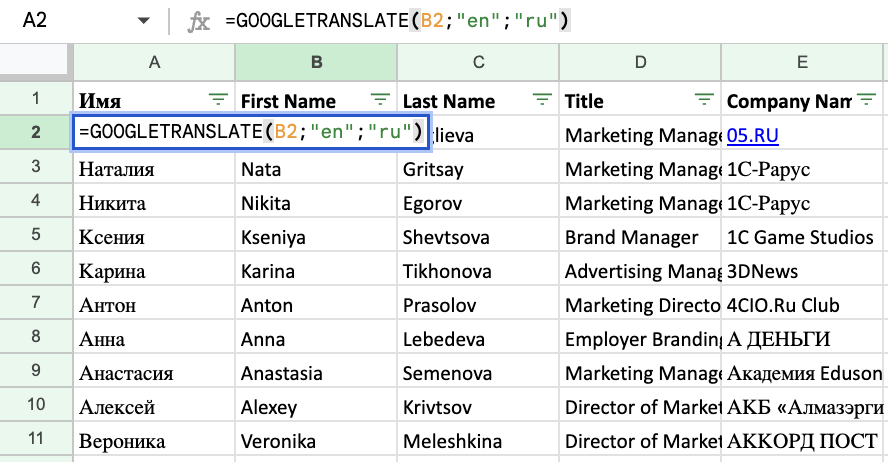Open the Company Name column filter icon
Viewport: 888px width, 462px height.
pyautogui.click(x=866, y=100)
